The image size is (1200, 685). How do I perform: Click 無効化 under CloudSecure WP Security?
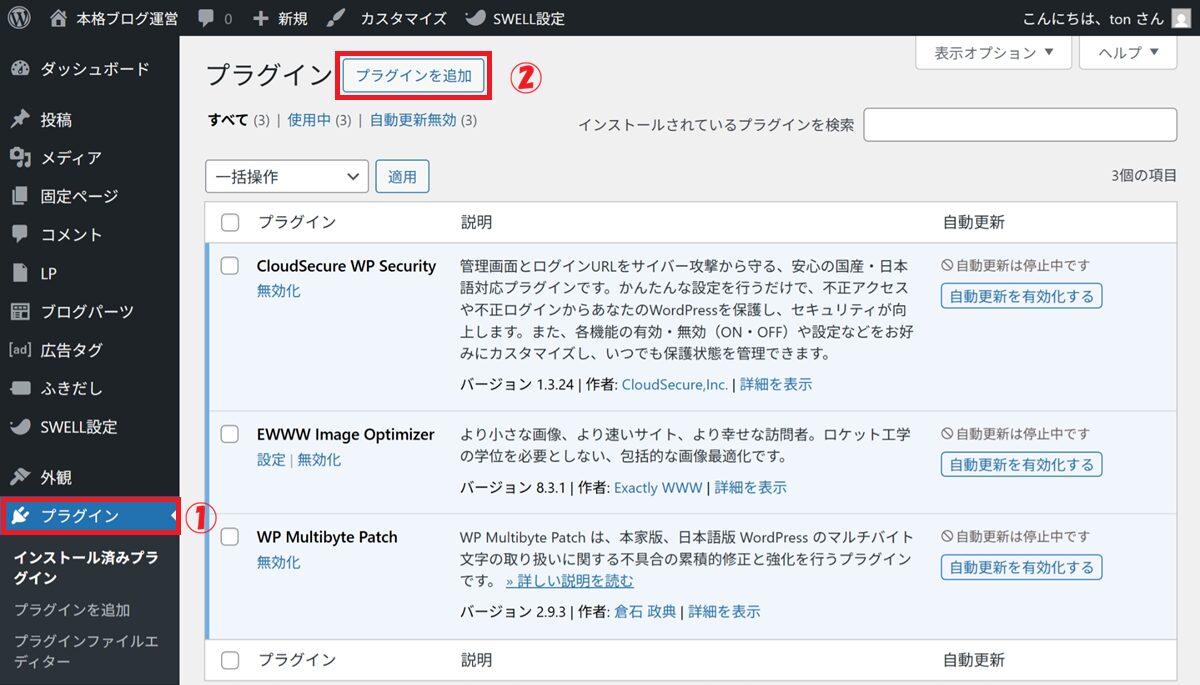pos(278,291)
